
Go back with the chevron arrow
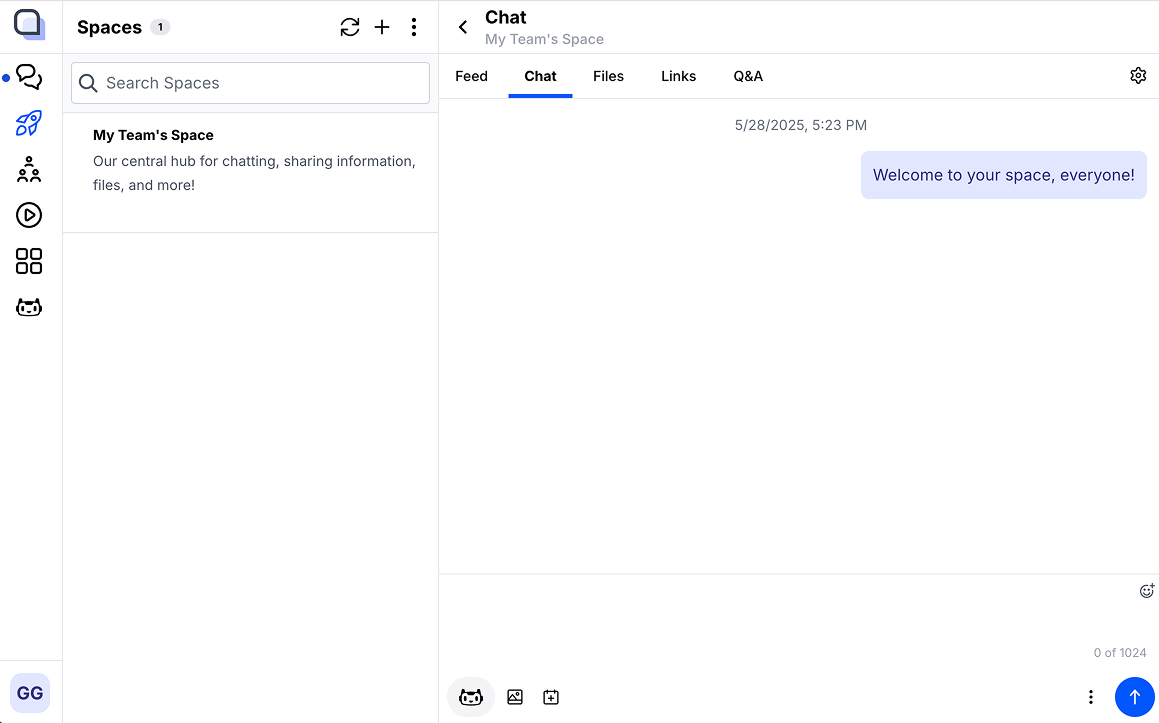point(463,27)
